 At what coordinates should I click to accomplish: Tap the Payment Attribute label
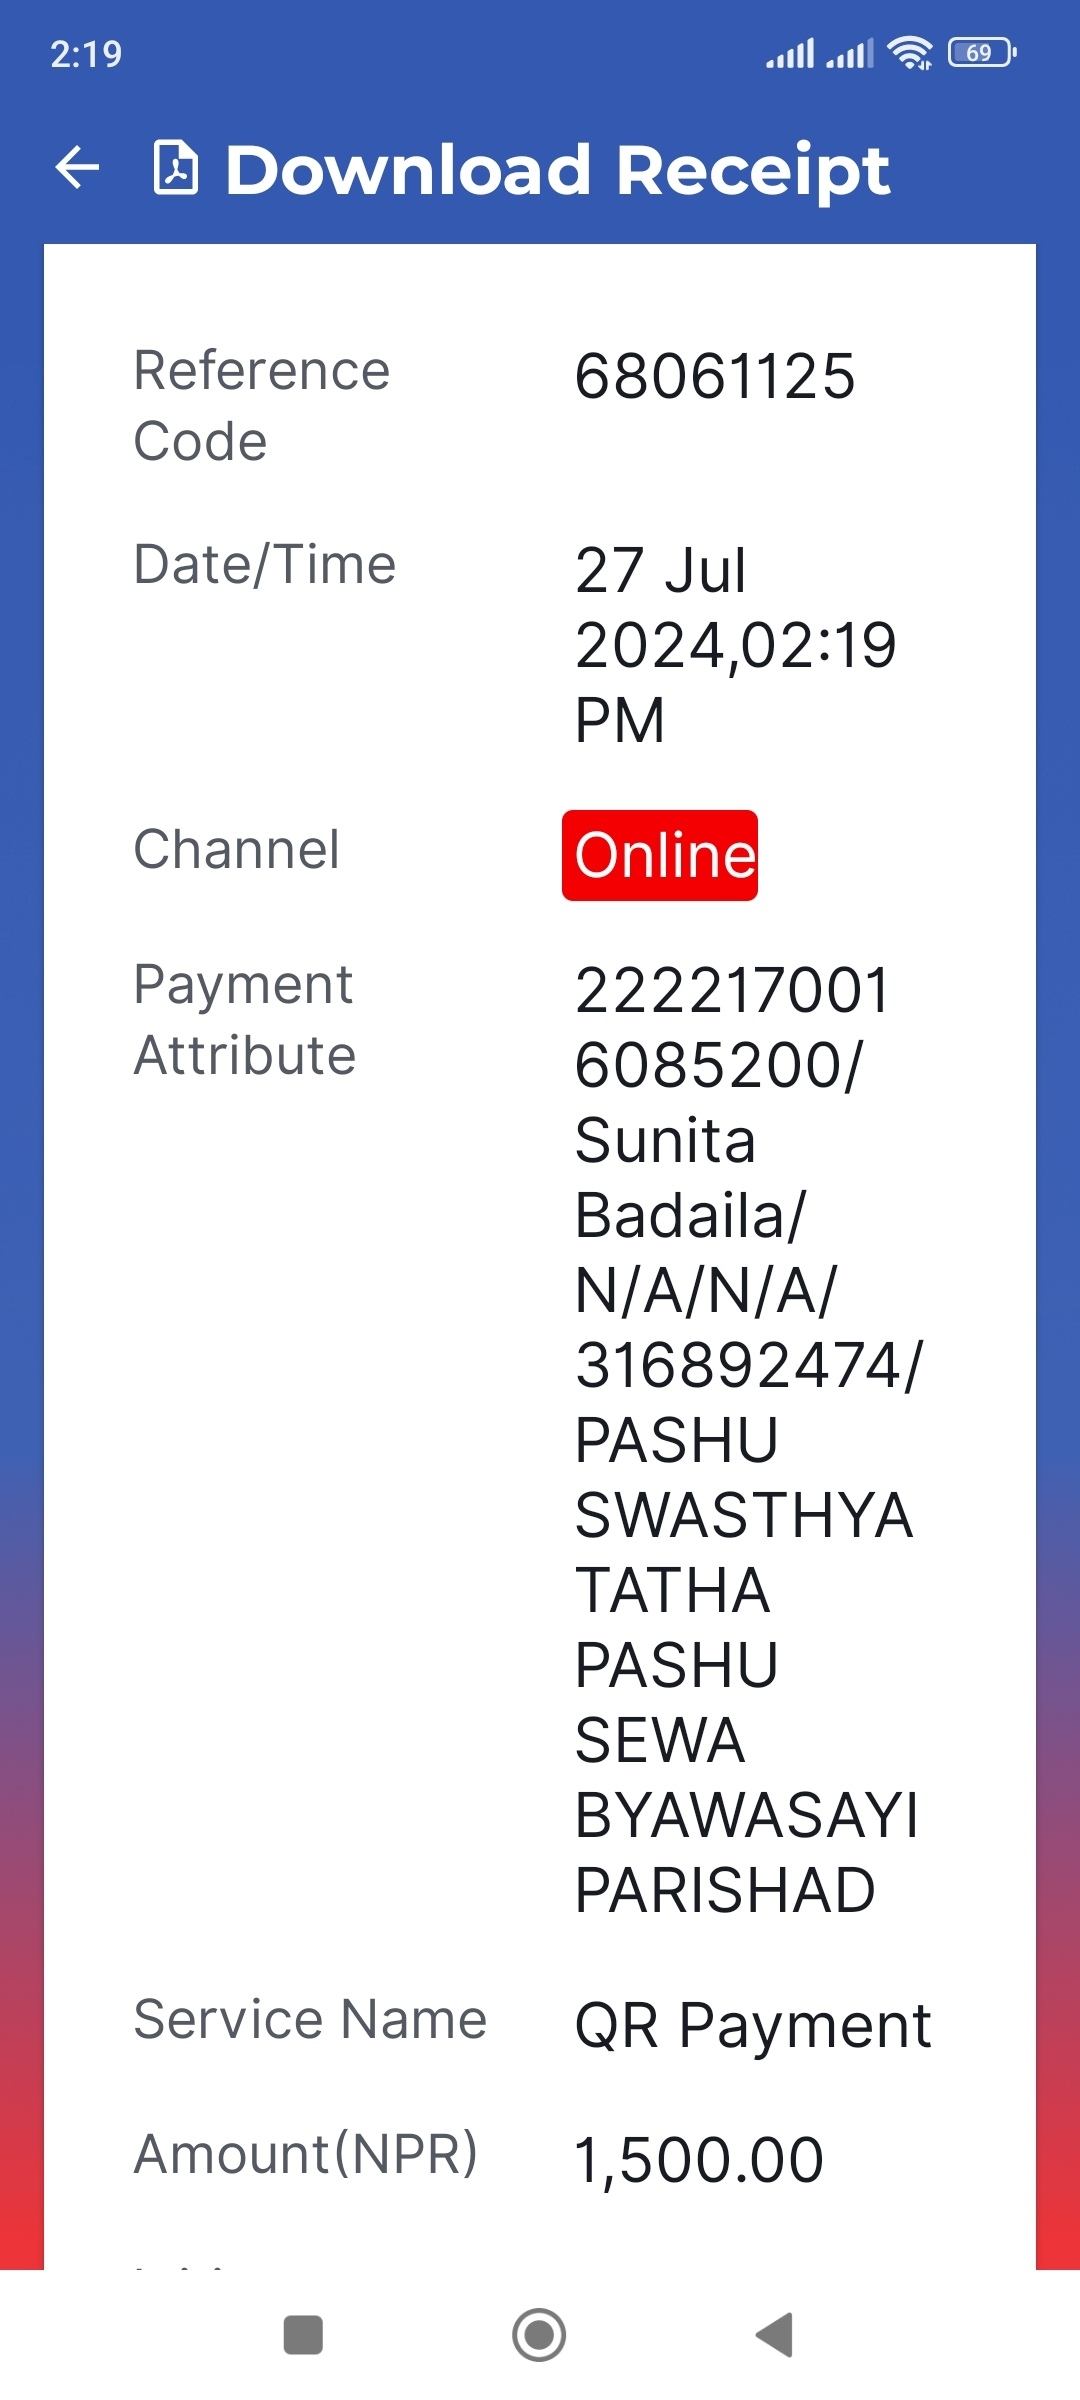click(x=245, y=1019)
